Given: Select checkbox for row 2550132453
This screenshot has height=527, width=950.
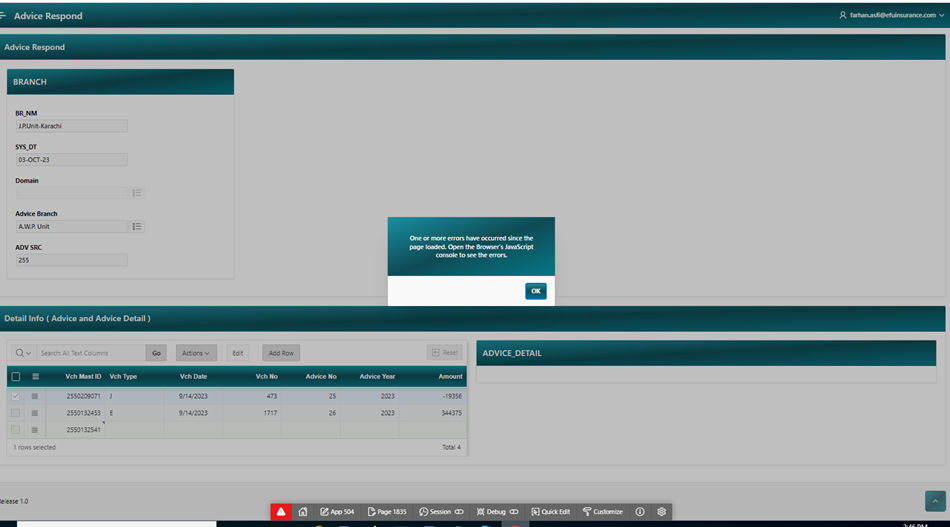Looking at the screenshot, I should [15, 413].
